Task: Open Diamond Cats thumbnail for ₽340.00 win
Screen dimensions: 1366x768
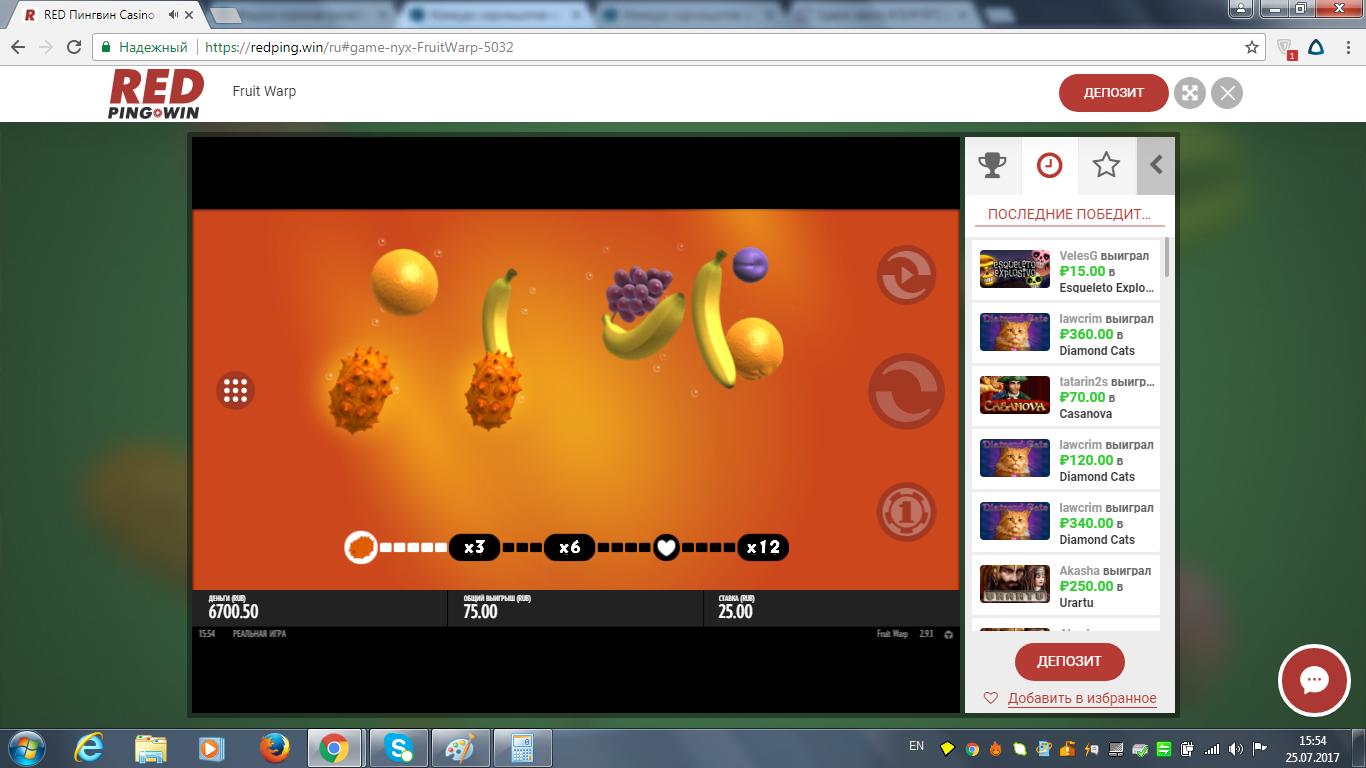Action: 1014,521
